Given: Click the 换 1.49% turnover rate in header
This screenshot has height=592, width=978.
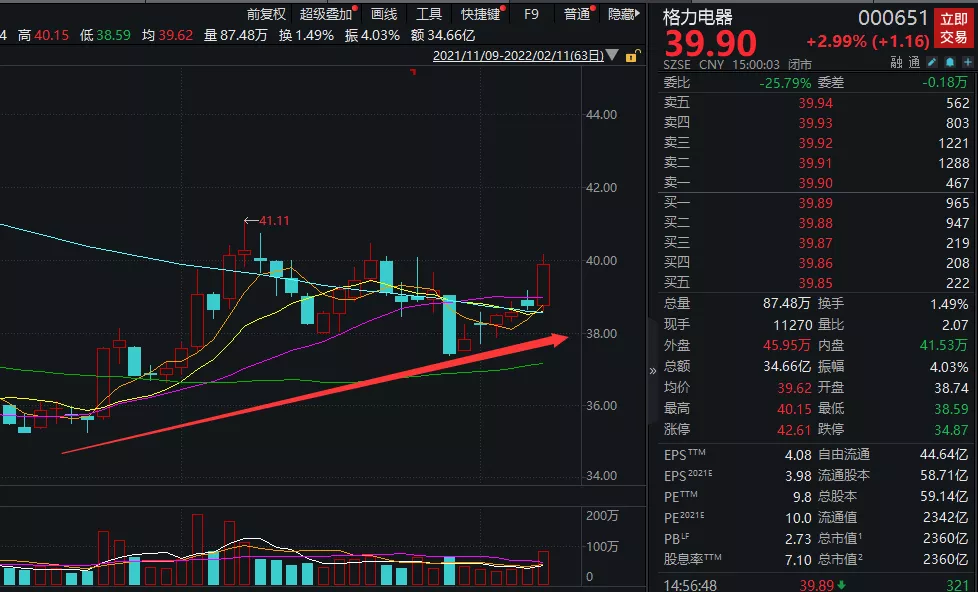Looking at the screenshot, I should (x=306, y=36).
